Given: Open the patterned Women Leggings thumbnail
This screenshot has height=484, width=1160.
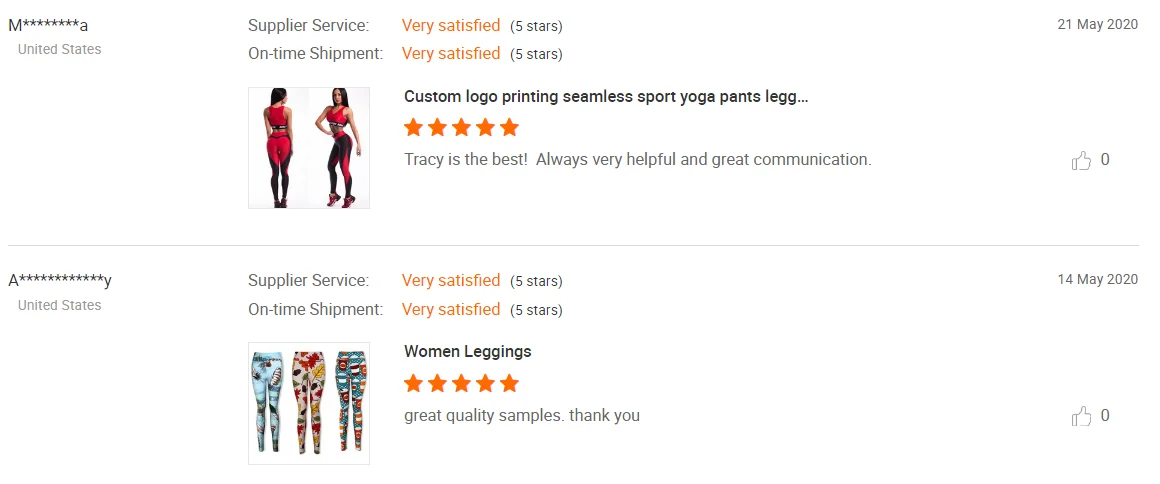Looking at the screenshot, I should pyautogui.click(x=309, y=403).
